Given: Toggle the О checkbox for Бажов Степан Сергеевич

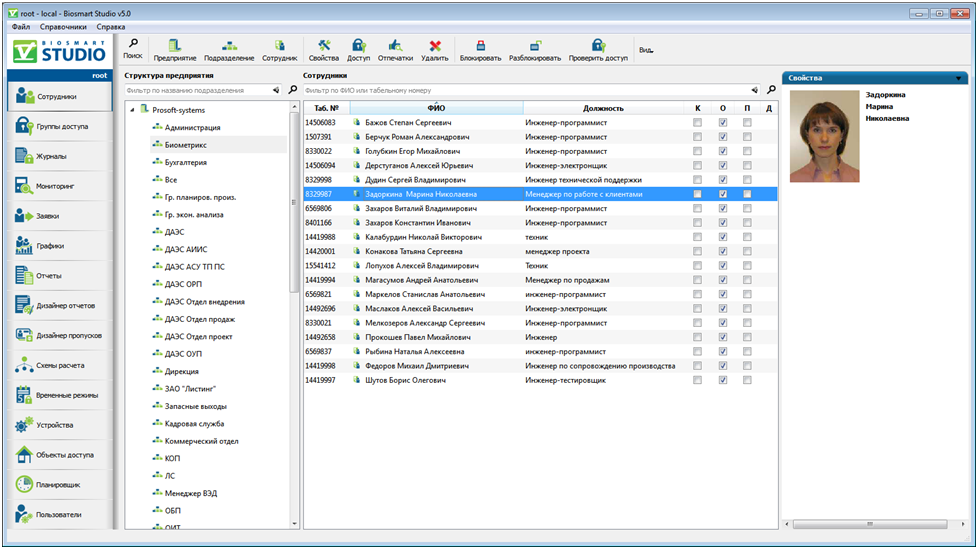Looking at the screenshot, I should point(723,123).
